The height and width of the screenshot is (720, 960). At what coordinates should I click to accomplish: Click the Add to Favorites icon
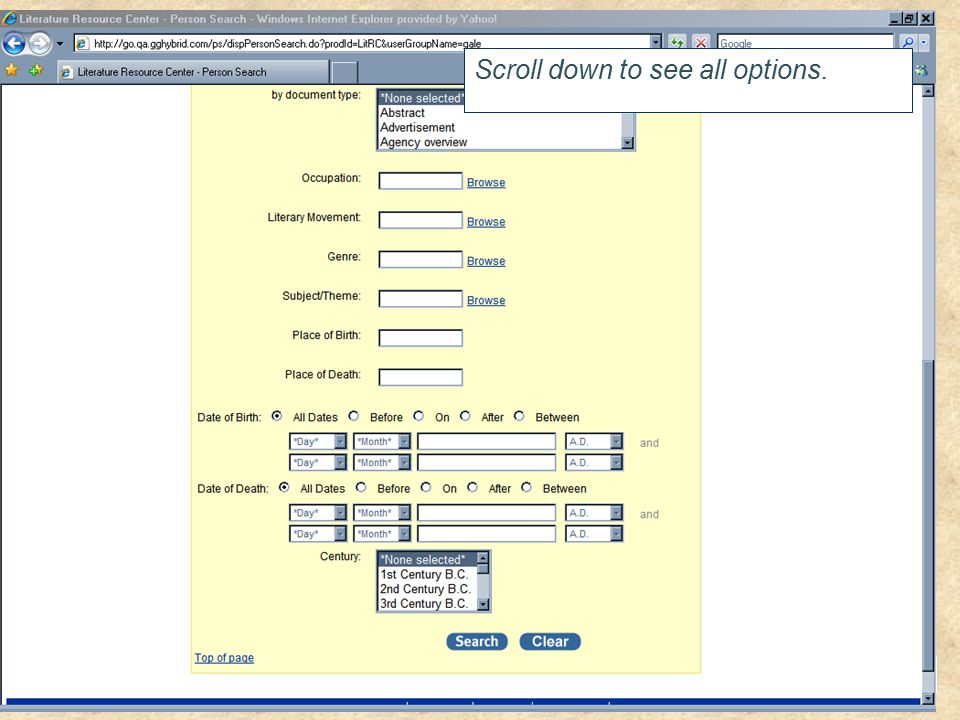point(36,70)
